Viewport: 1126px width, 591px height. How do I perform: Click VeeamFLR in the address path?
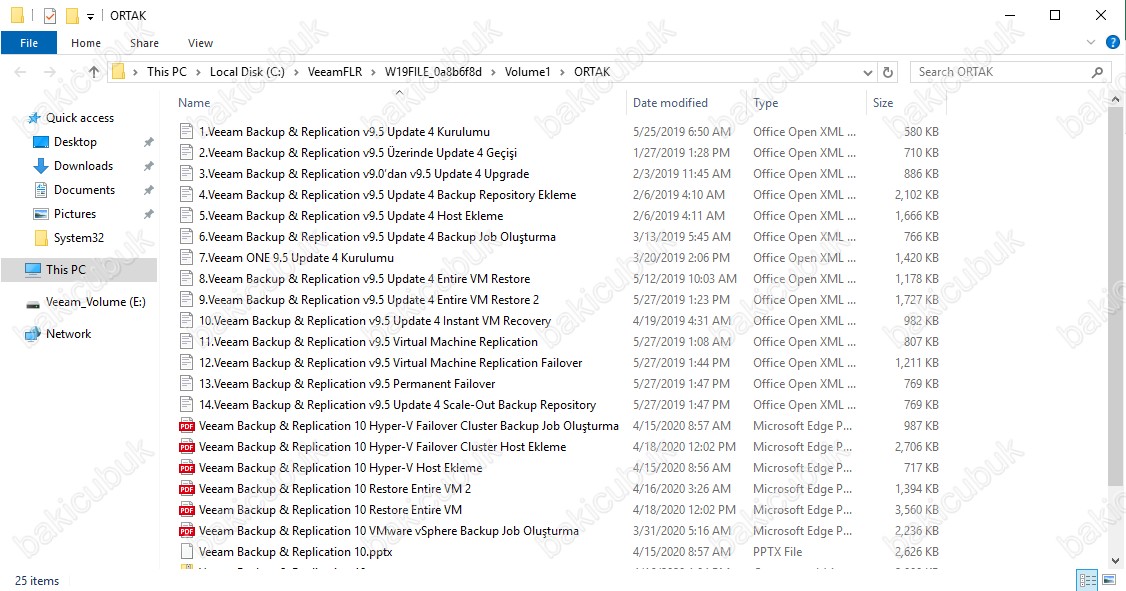click(x=335, y=72)
